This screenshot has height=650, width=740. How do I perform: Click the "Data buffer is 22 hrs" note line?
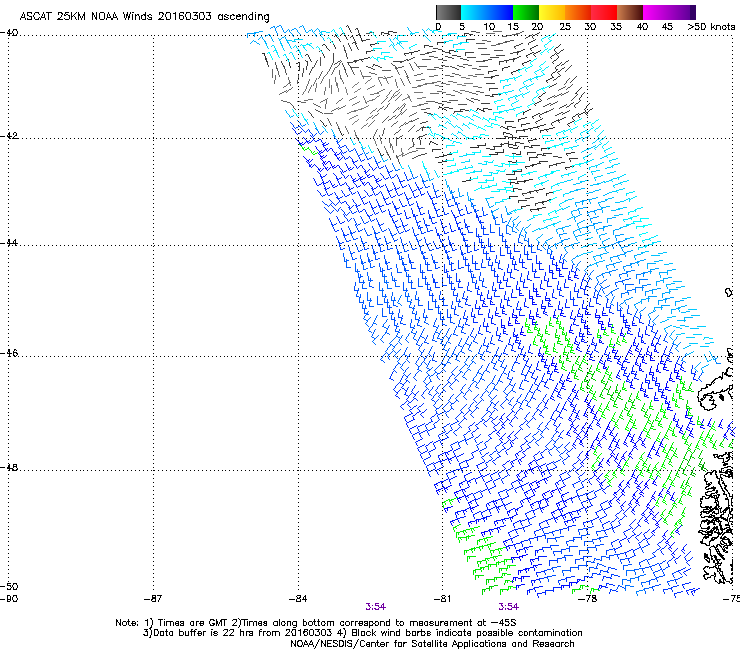362,633
